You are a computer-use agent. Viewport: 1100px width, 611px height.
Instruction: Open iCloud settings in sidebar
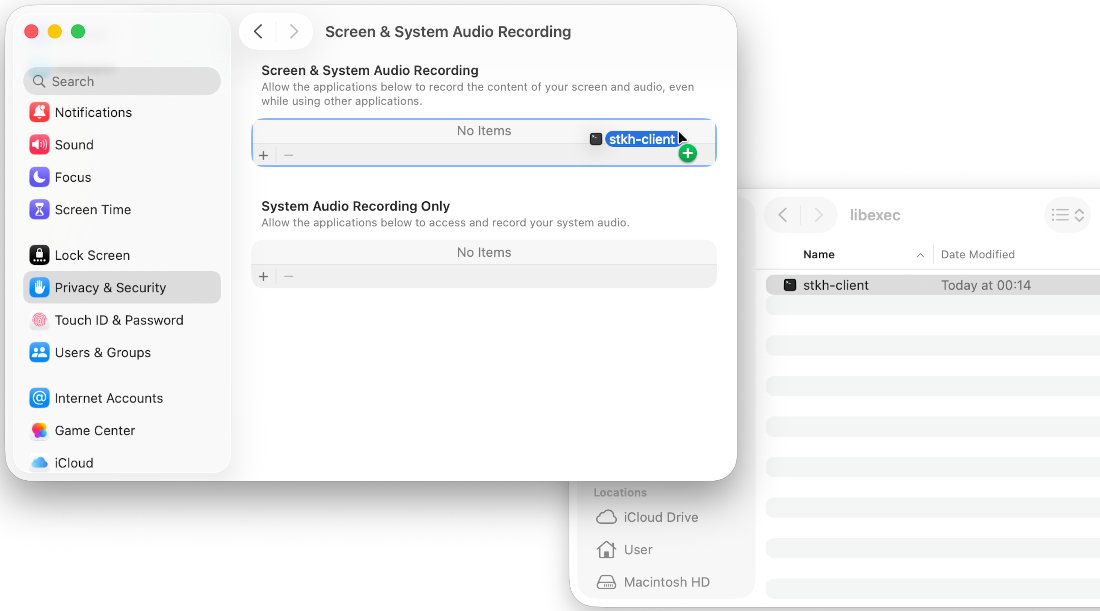tap(74, 463)
